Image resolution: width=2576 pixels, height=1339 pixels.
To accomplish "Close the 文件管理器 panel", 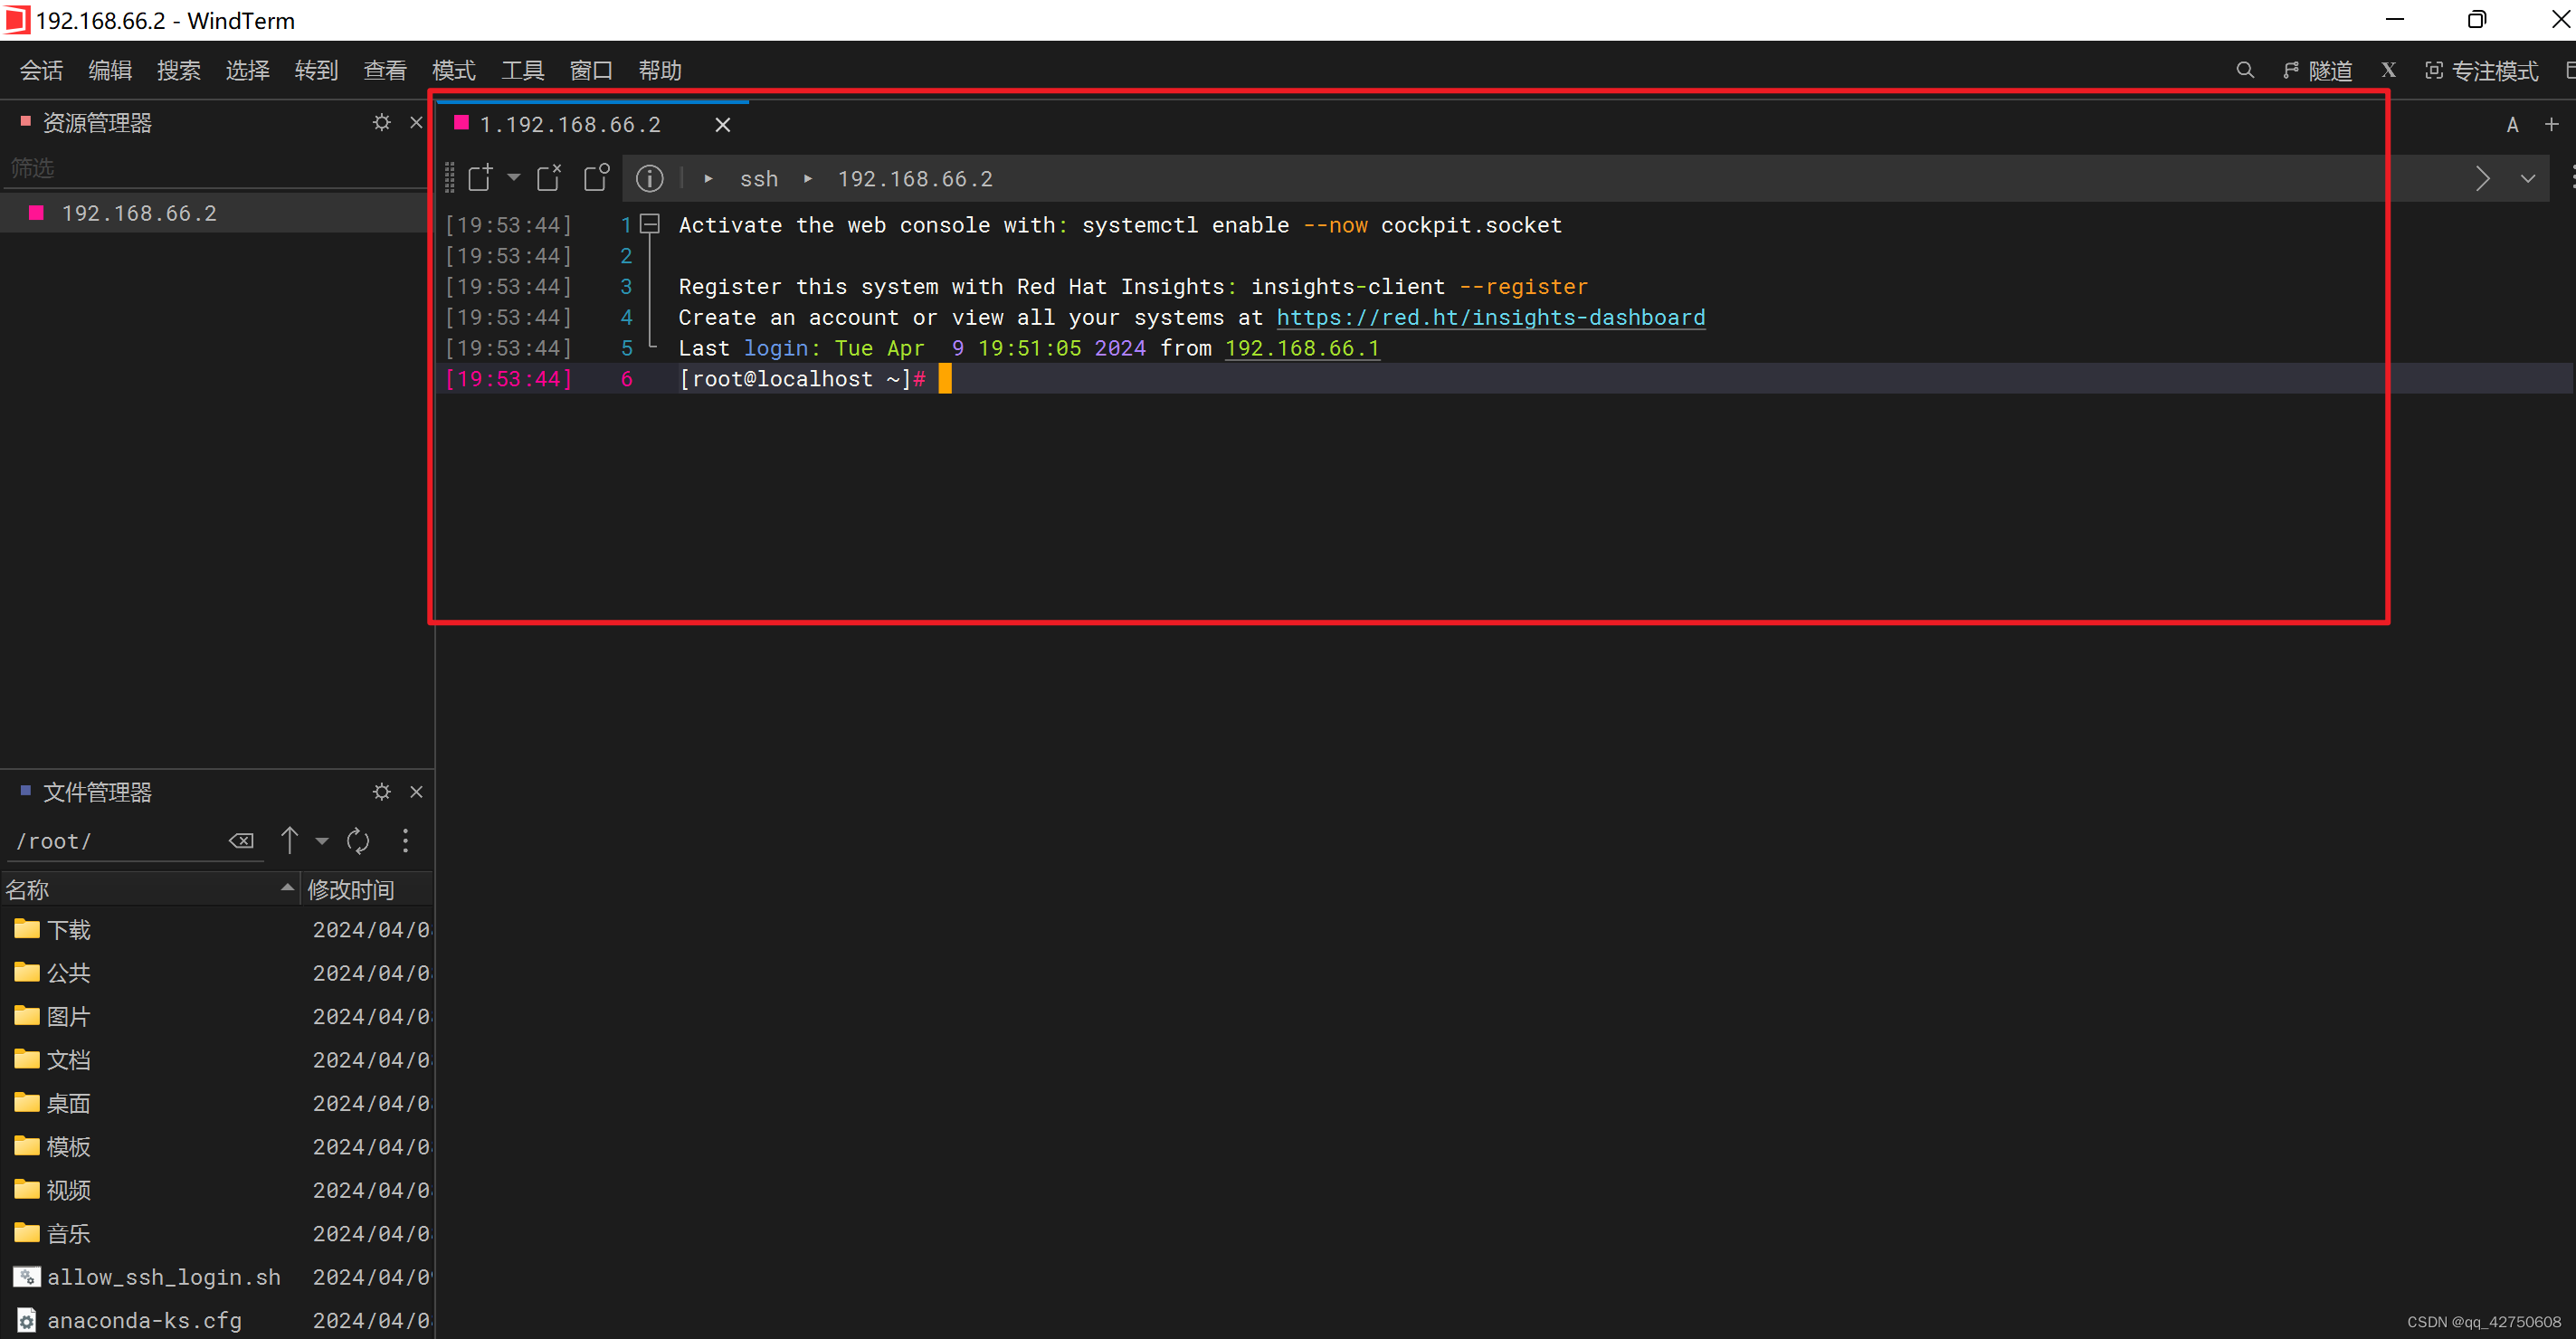I will 416,791.
